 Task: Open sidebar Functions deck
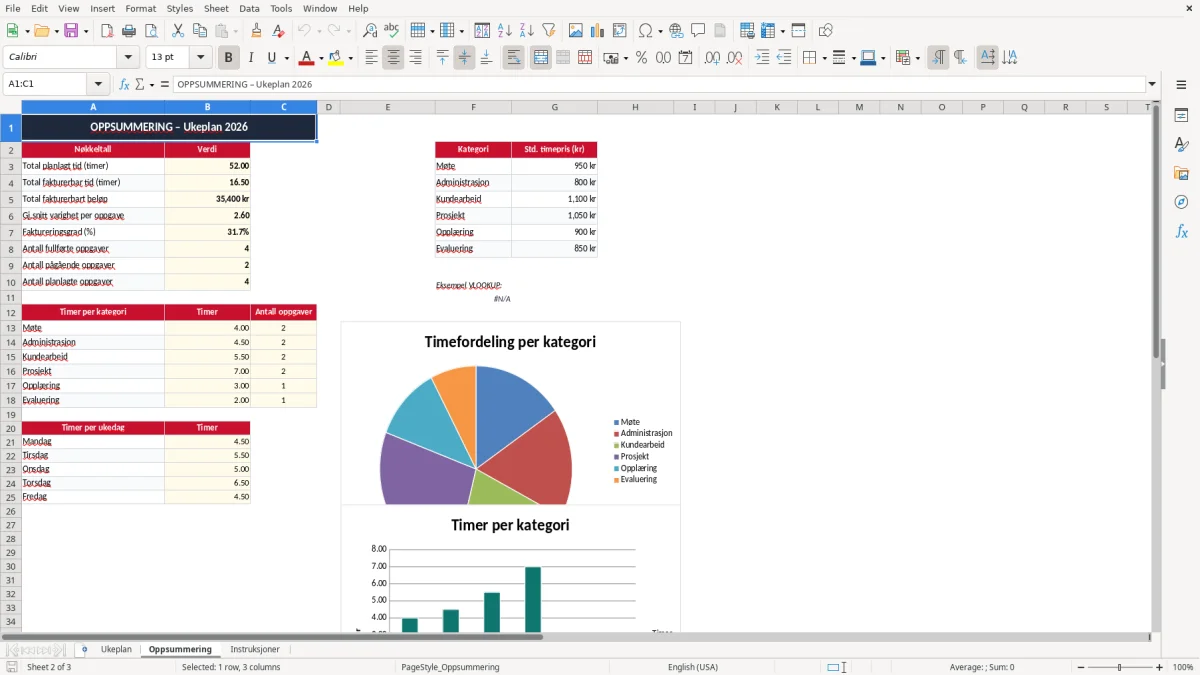coord(1181,232)
